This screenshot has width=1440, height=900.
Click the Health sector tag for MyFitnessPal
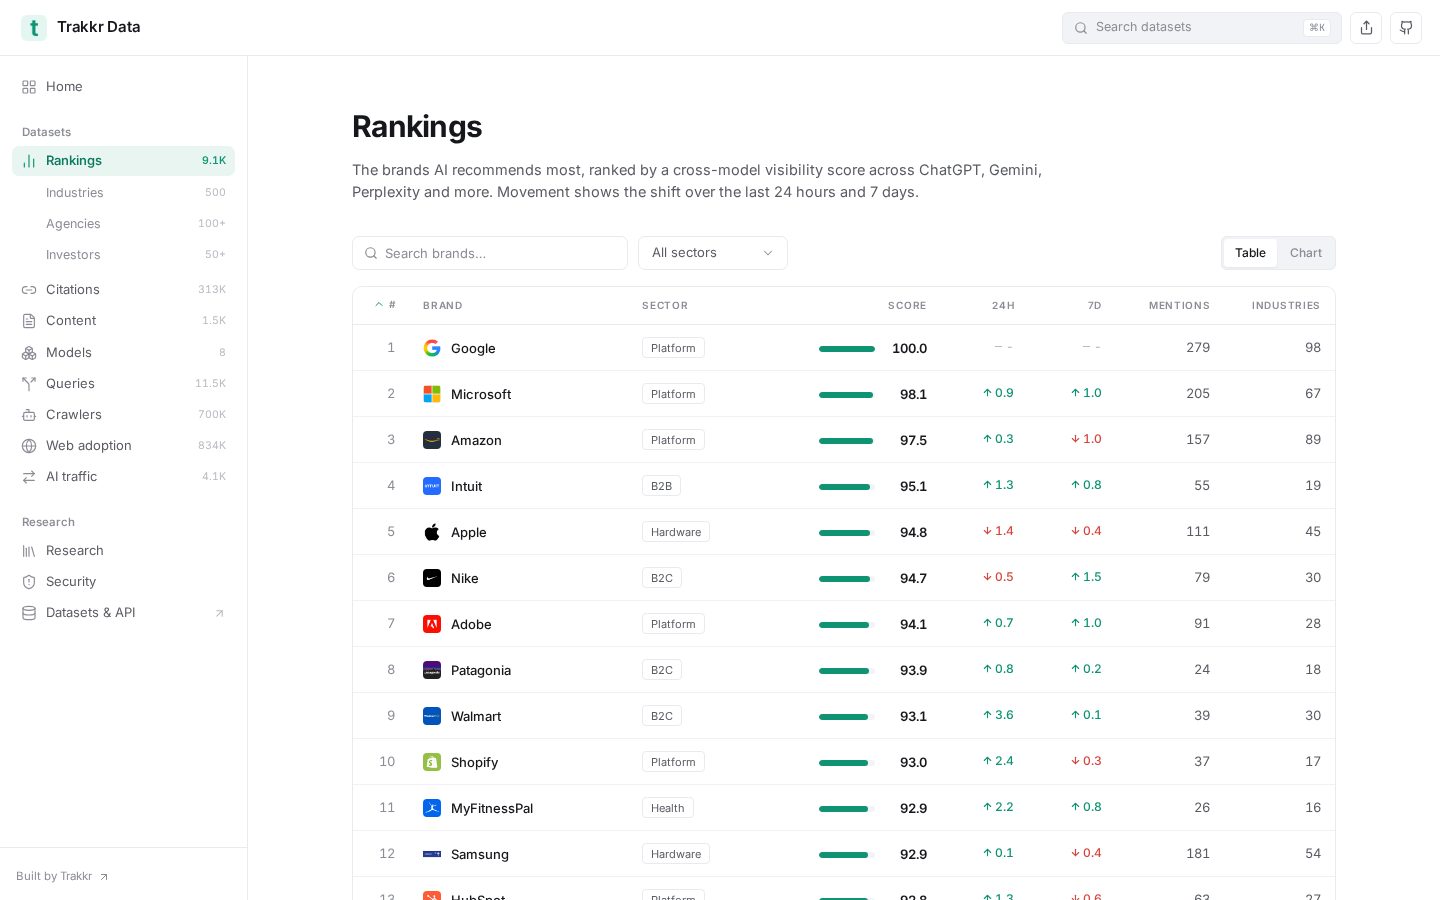[x=668, y=808]
